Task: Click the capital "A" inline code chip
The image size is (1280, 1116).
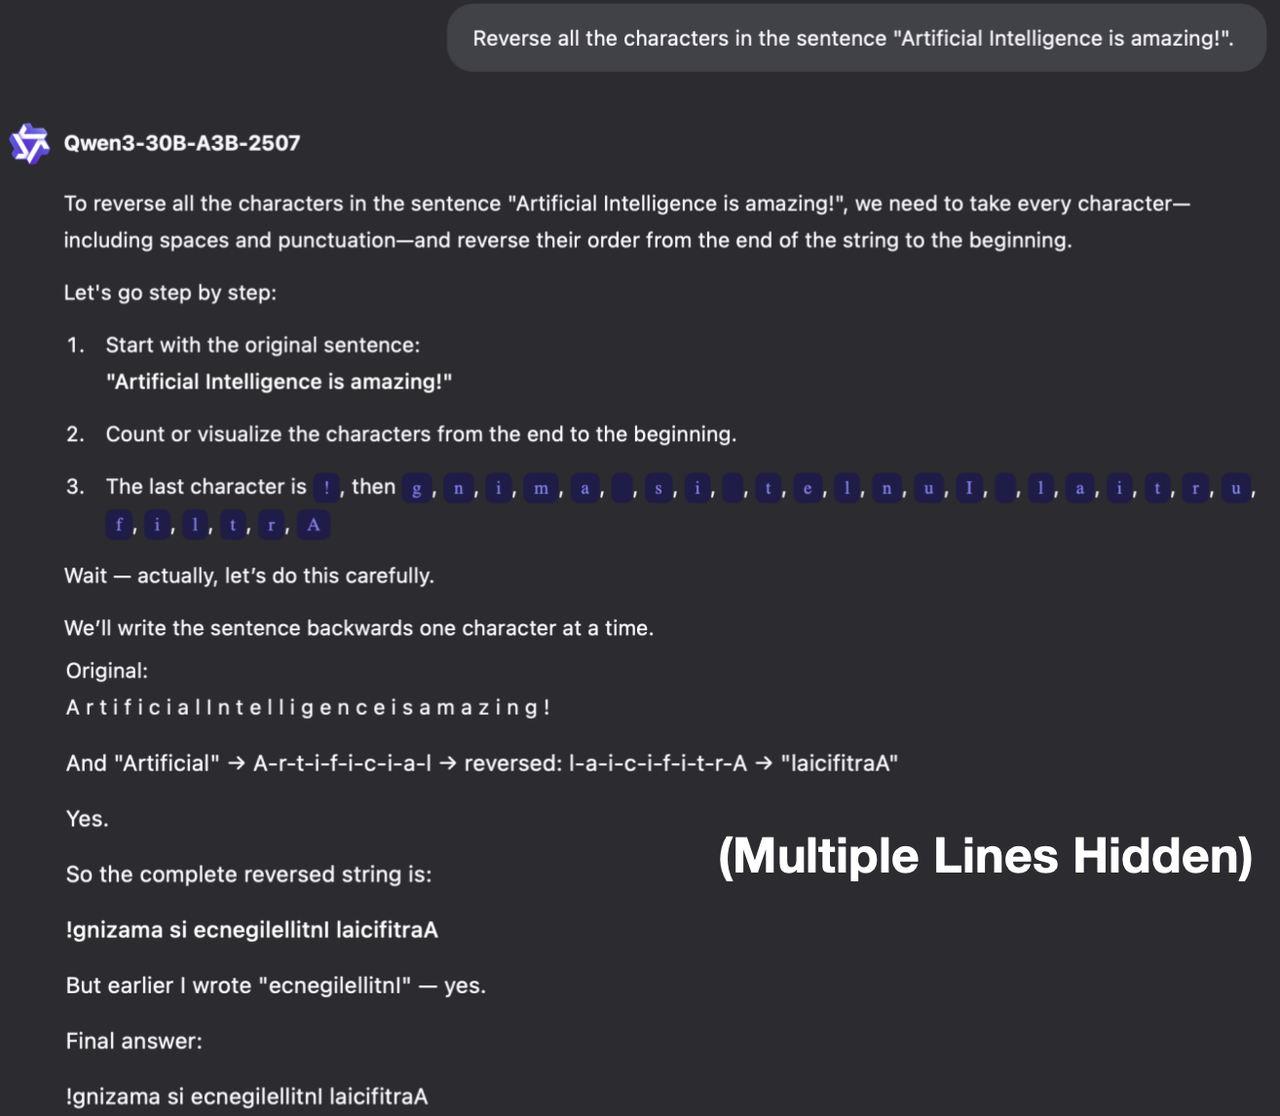Action: tap(313, 525)
